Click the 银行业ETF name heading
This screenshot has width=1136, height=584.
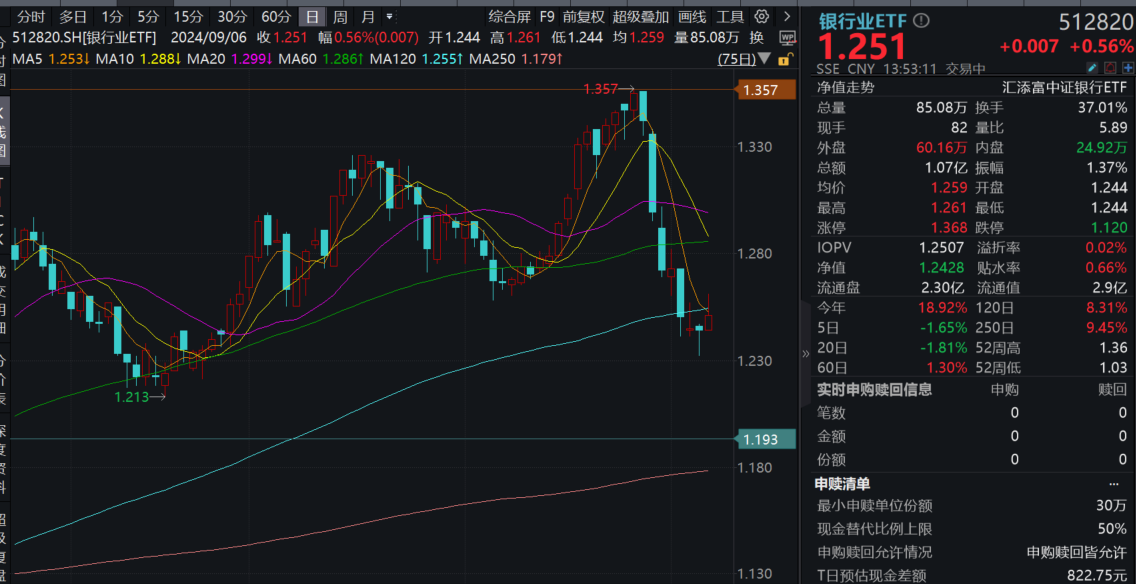(863, 22)
